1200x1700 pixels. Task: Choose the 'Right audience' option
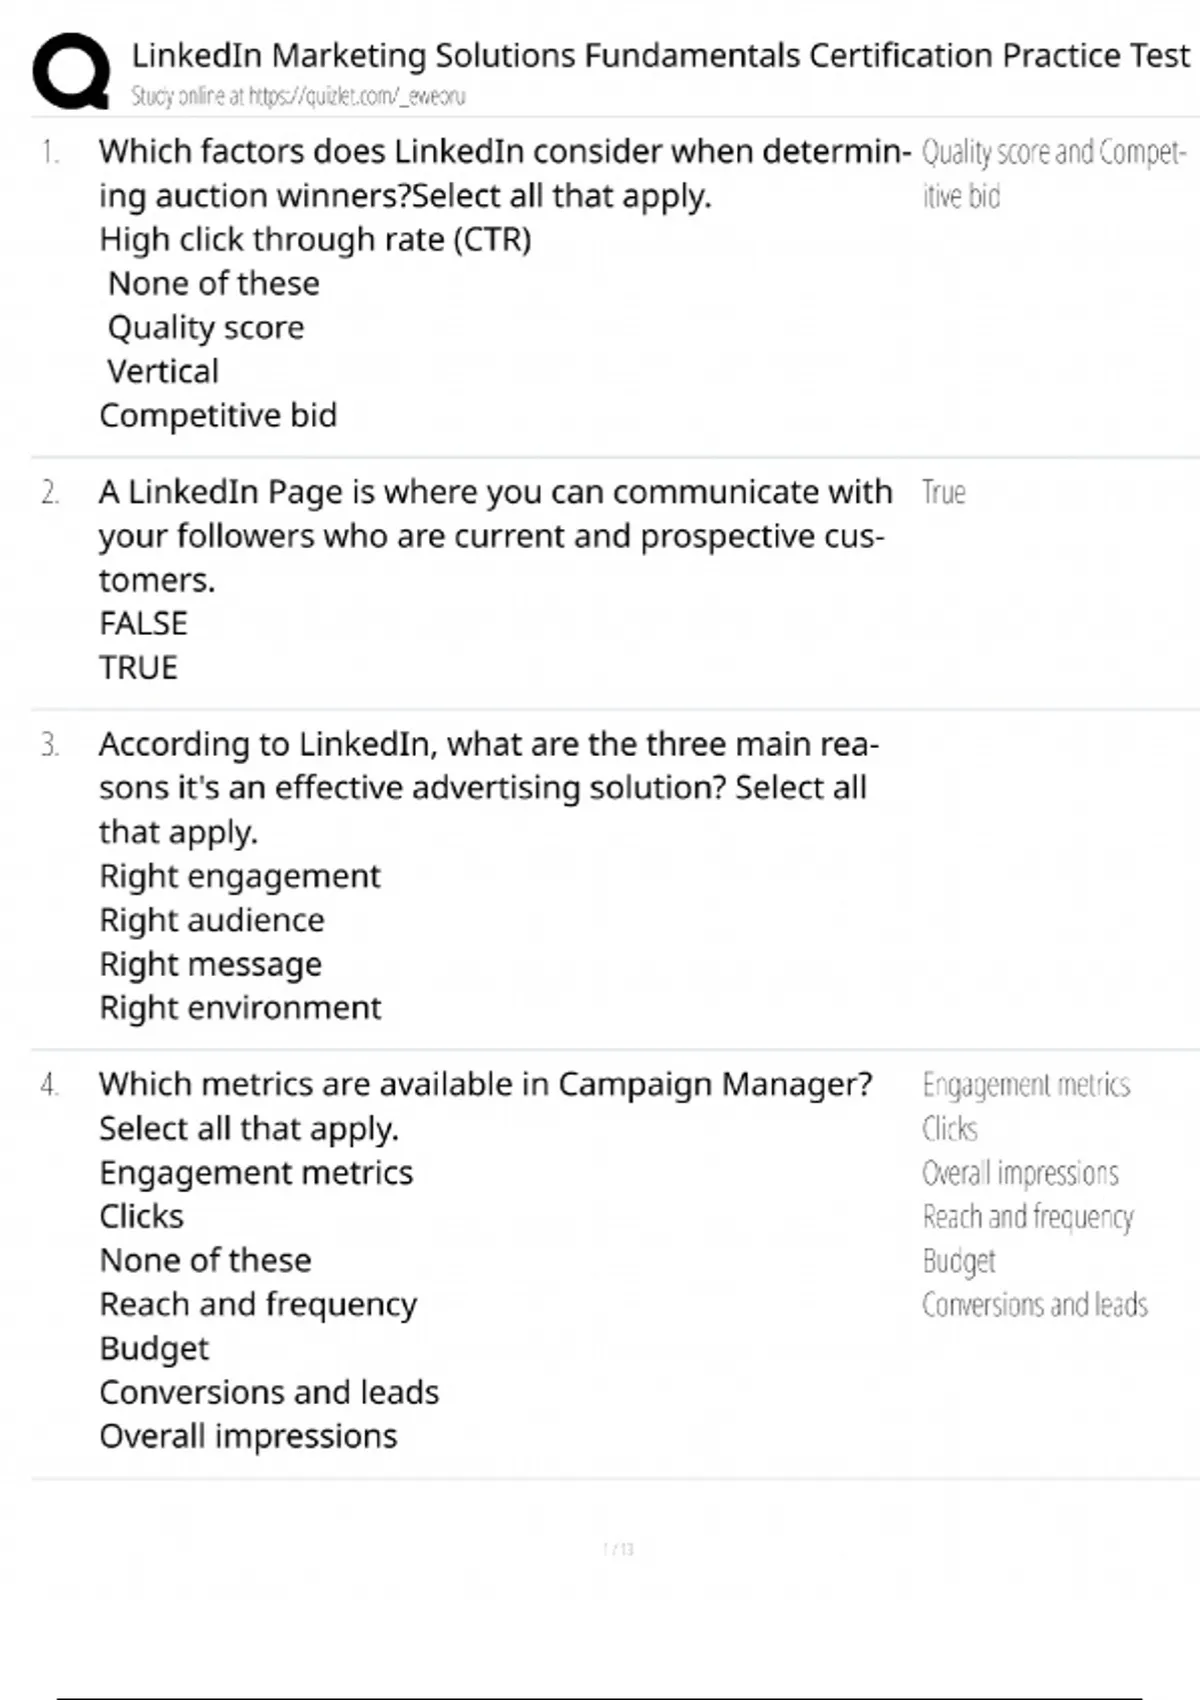pos(212,921)
